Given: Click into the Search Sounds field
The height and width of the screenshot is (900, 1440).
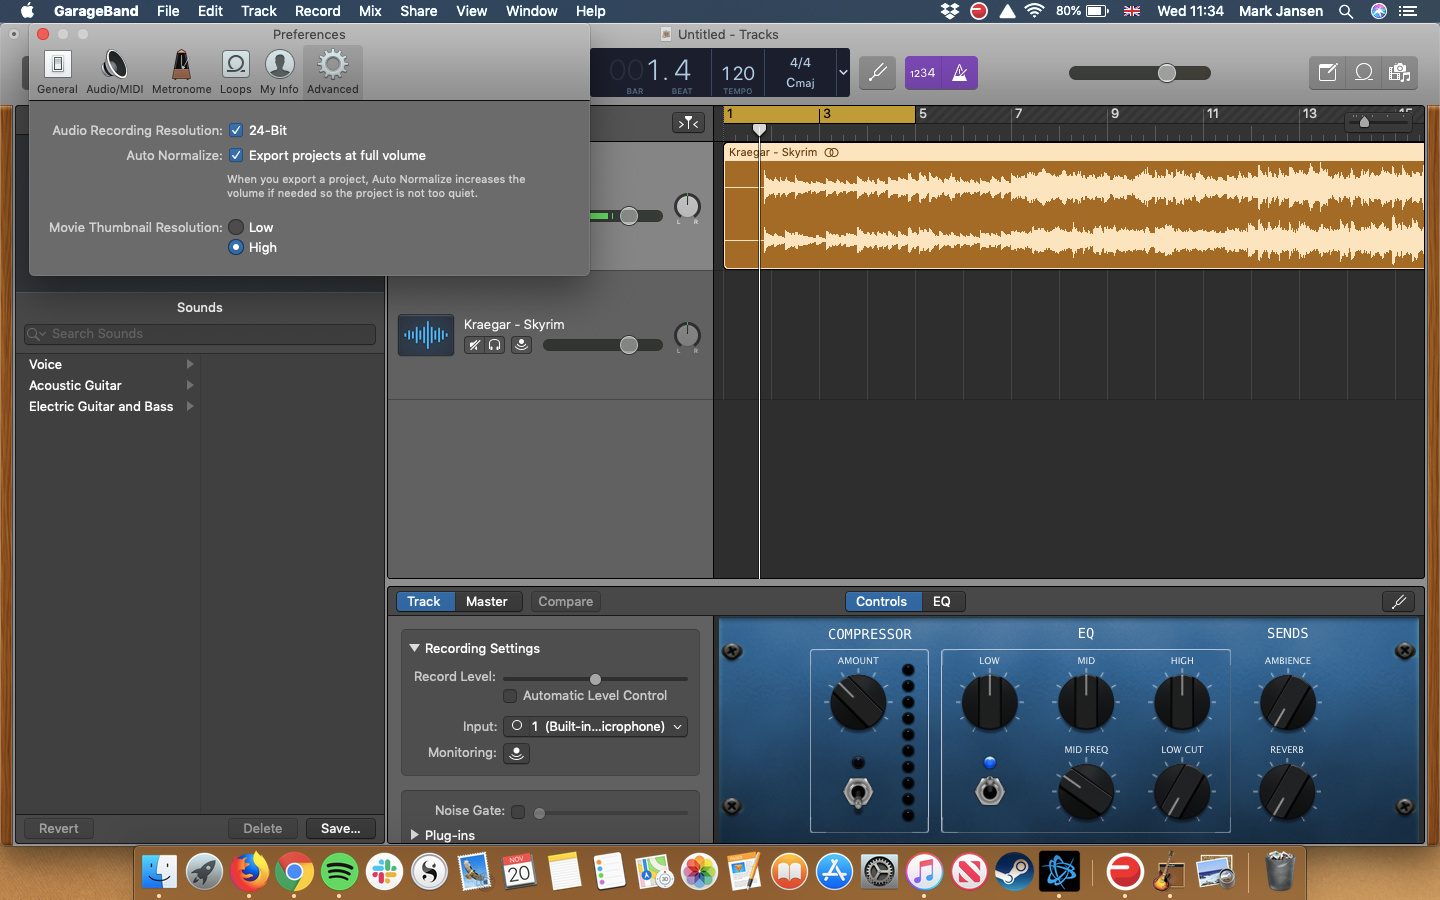Looking at the screenshot, I should [x=200, y=334].
